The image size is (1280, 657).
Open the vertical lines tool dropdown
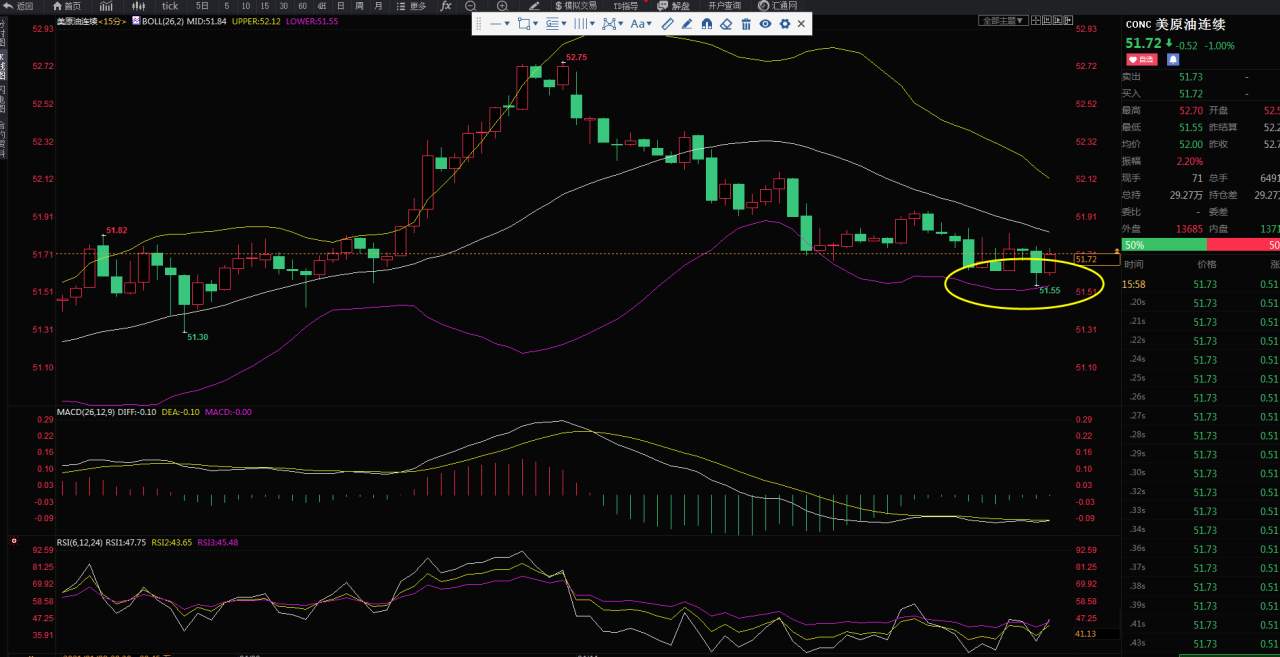[x=585, y=24]
